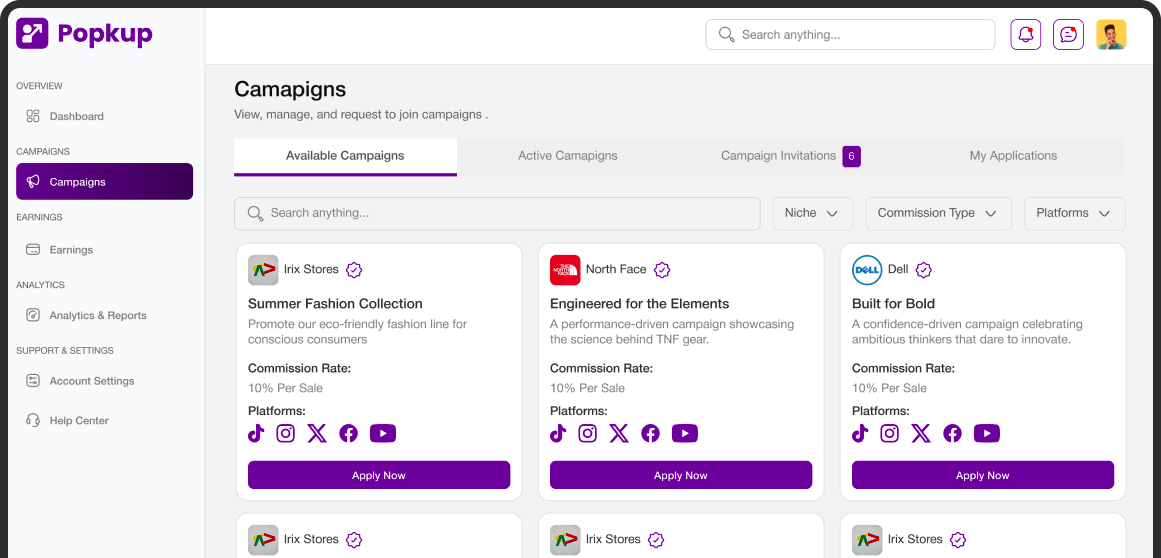Expand the Niche filter dropdown

[812, 213]
